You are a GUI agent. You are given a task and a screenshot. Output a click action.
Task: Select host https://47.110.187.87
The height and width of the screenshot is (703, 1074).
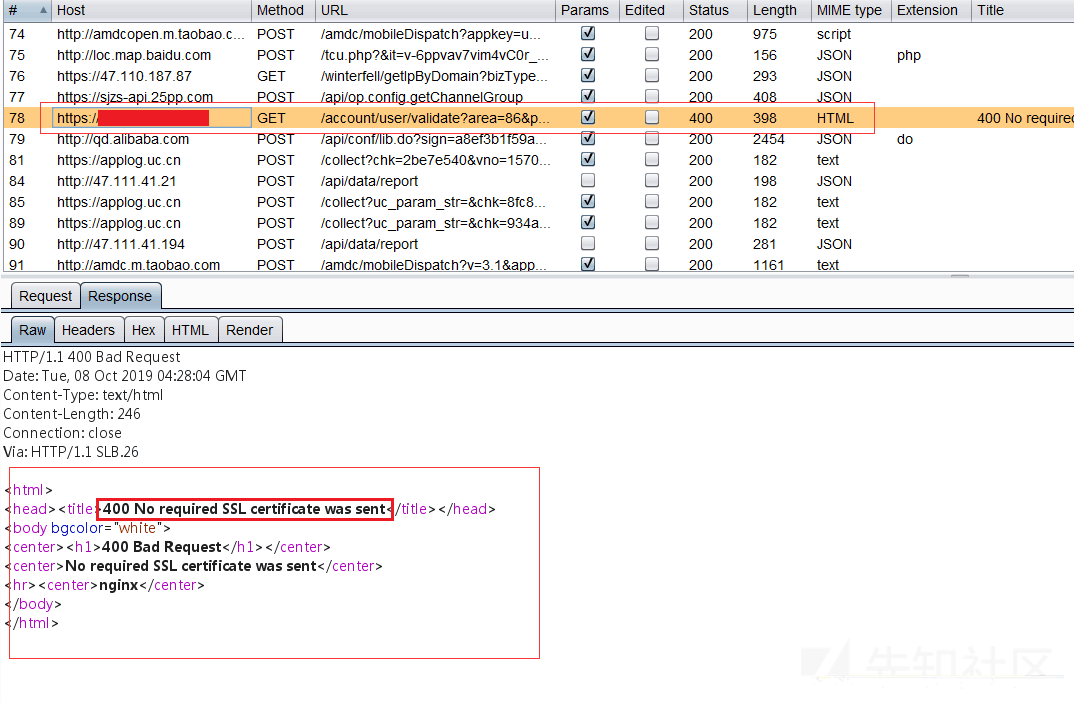[x=124, y=76]
